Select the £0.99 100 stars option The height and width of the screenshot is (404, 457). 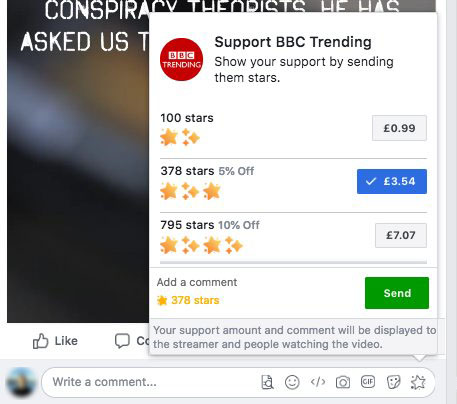[399, 128]
